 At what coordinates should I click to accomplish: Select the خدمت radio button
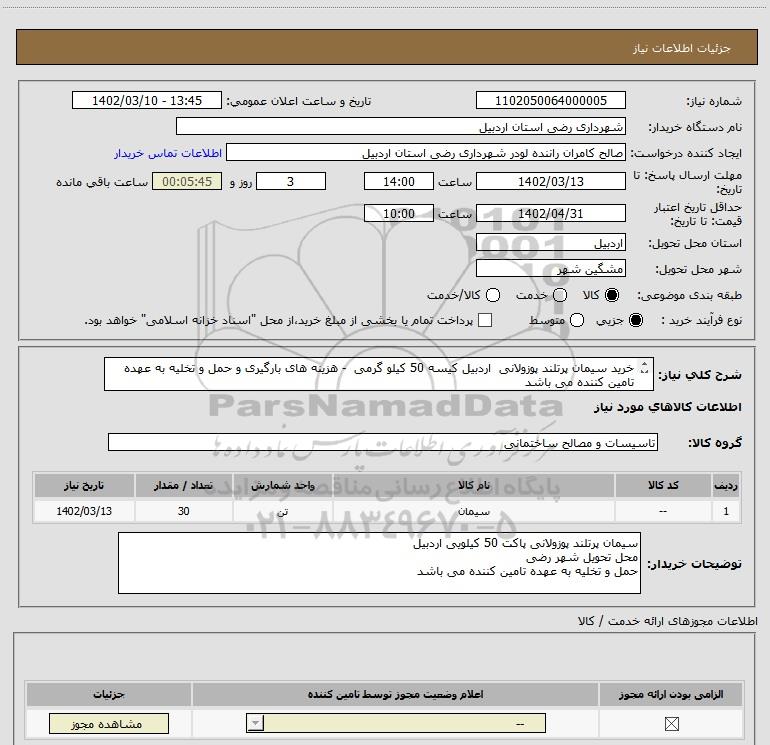click(560, 295)
